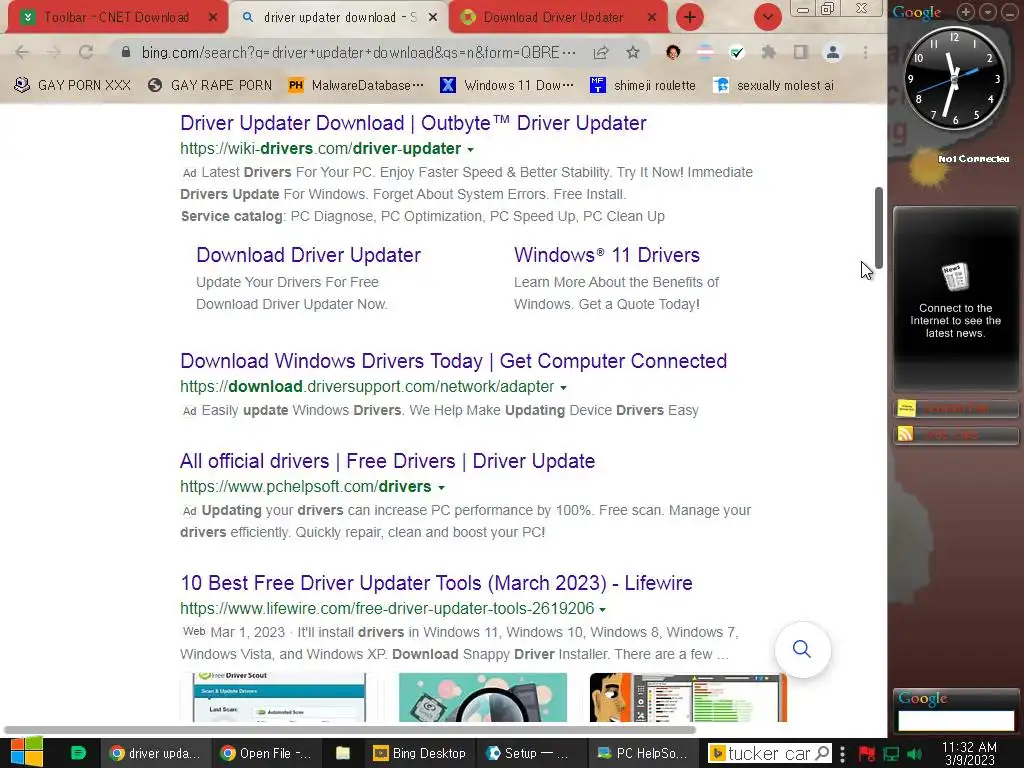Open the Extensions puzzle-piece menu
1024x768 pixels.
(x=769, y=52)
